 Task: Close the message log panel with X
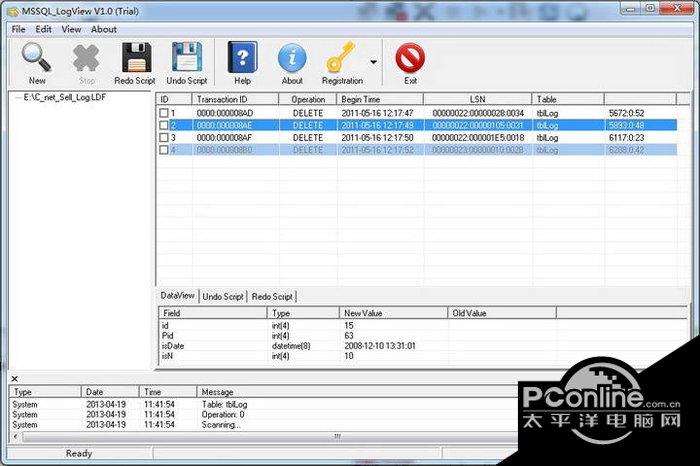pos(14,379)
